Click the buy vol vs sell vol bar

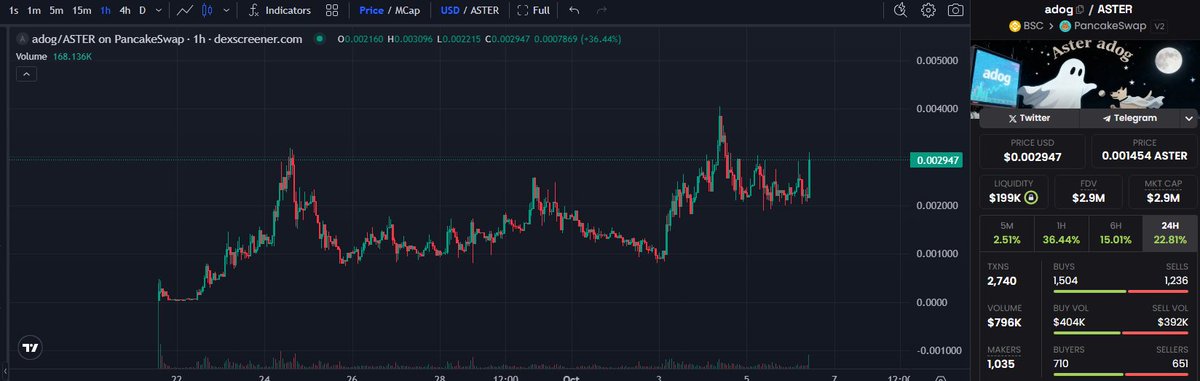pos(1121,333)
